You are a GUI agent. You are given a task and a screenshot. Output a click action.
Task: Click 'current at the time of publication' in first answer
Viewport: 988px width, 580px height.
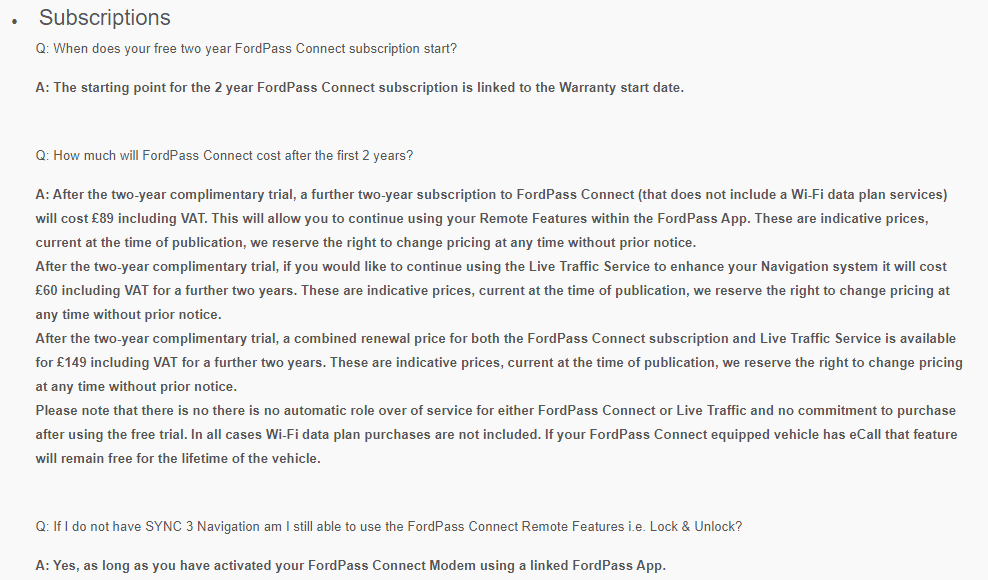coord(139,243)
